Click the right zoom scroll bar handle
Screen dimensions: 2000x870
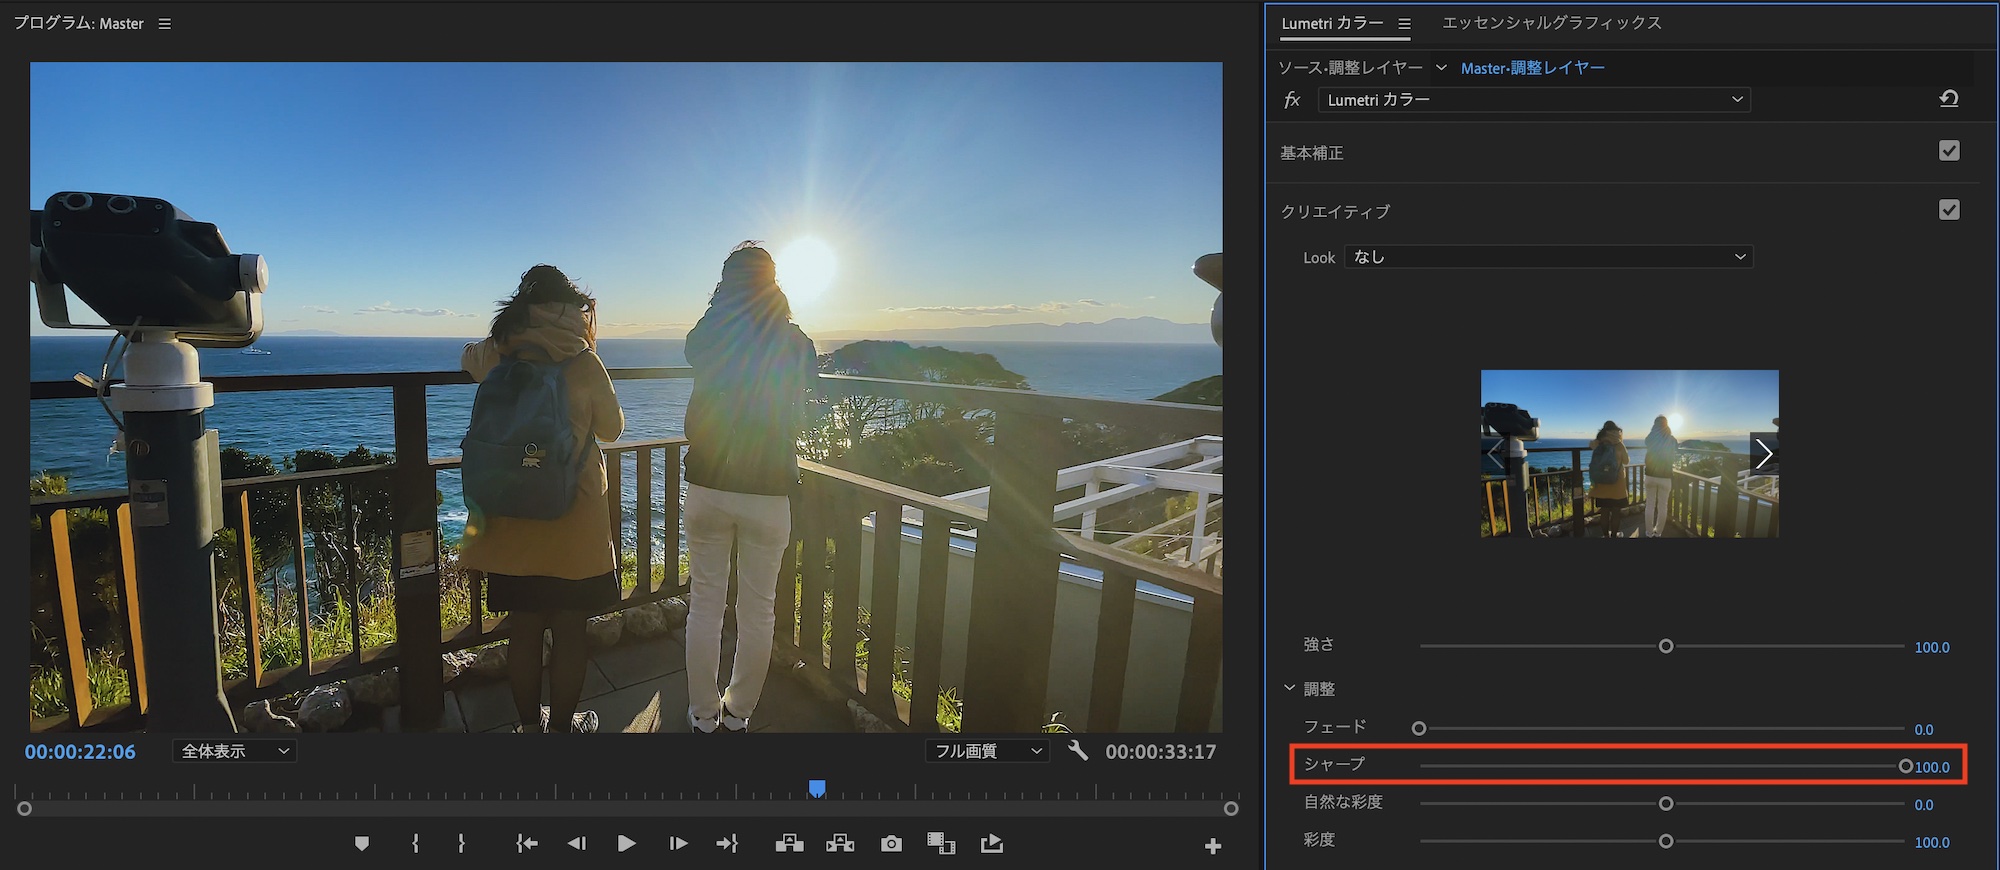pos(1231,808)
